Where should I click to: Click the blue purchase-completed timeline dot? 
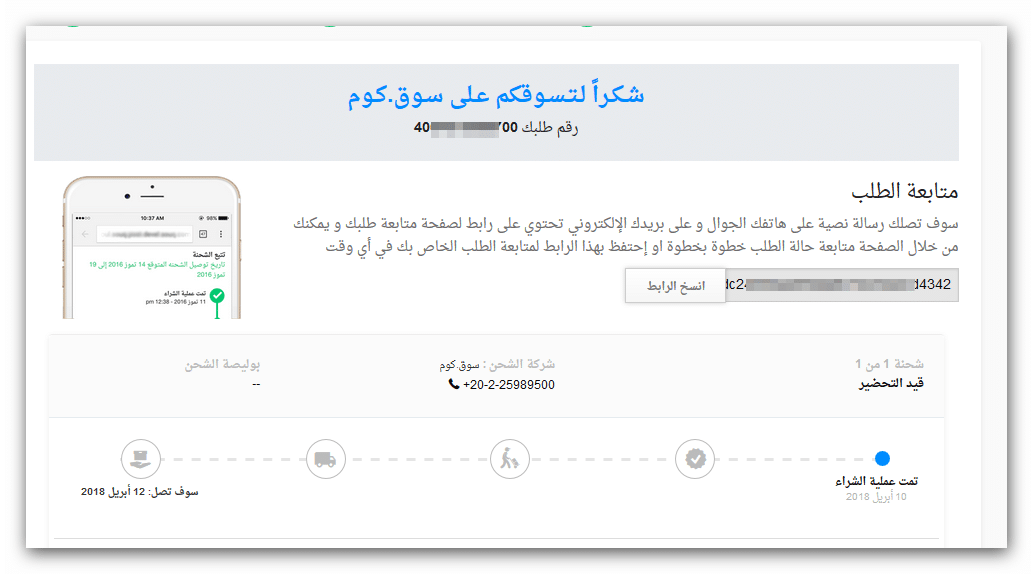tap(882, 458)
